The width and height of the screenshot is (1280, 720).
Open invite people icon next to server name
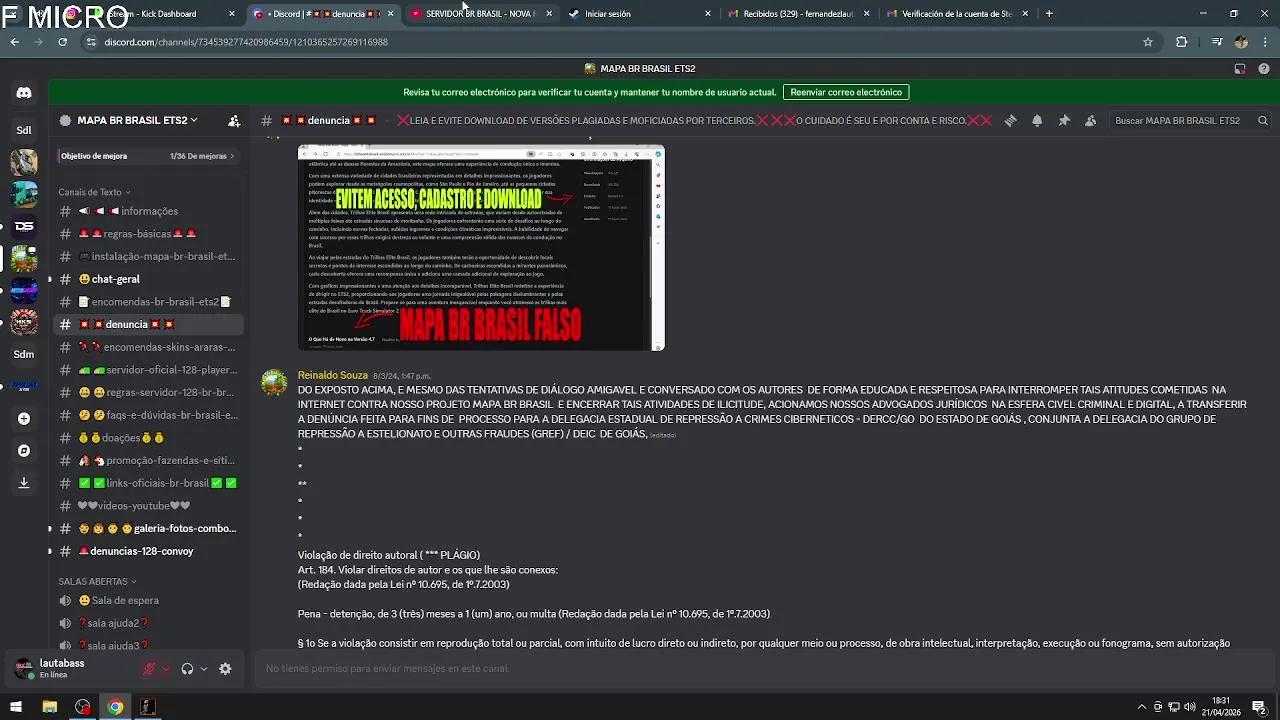coord(234,120)
